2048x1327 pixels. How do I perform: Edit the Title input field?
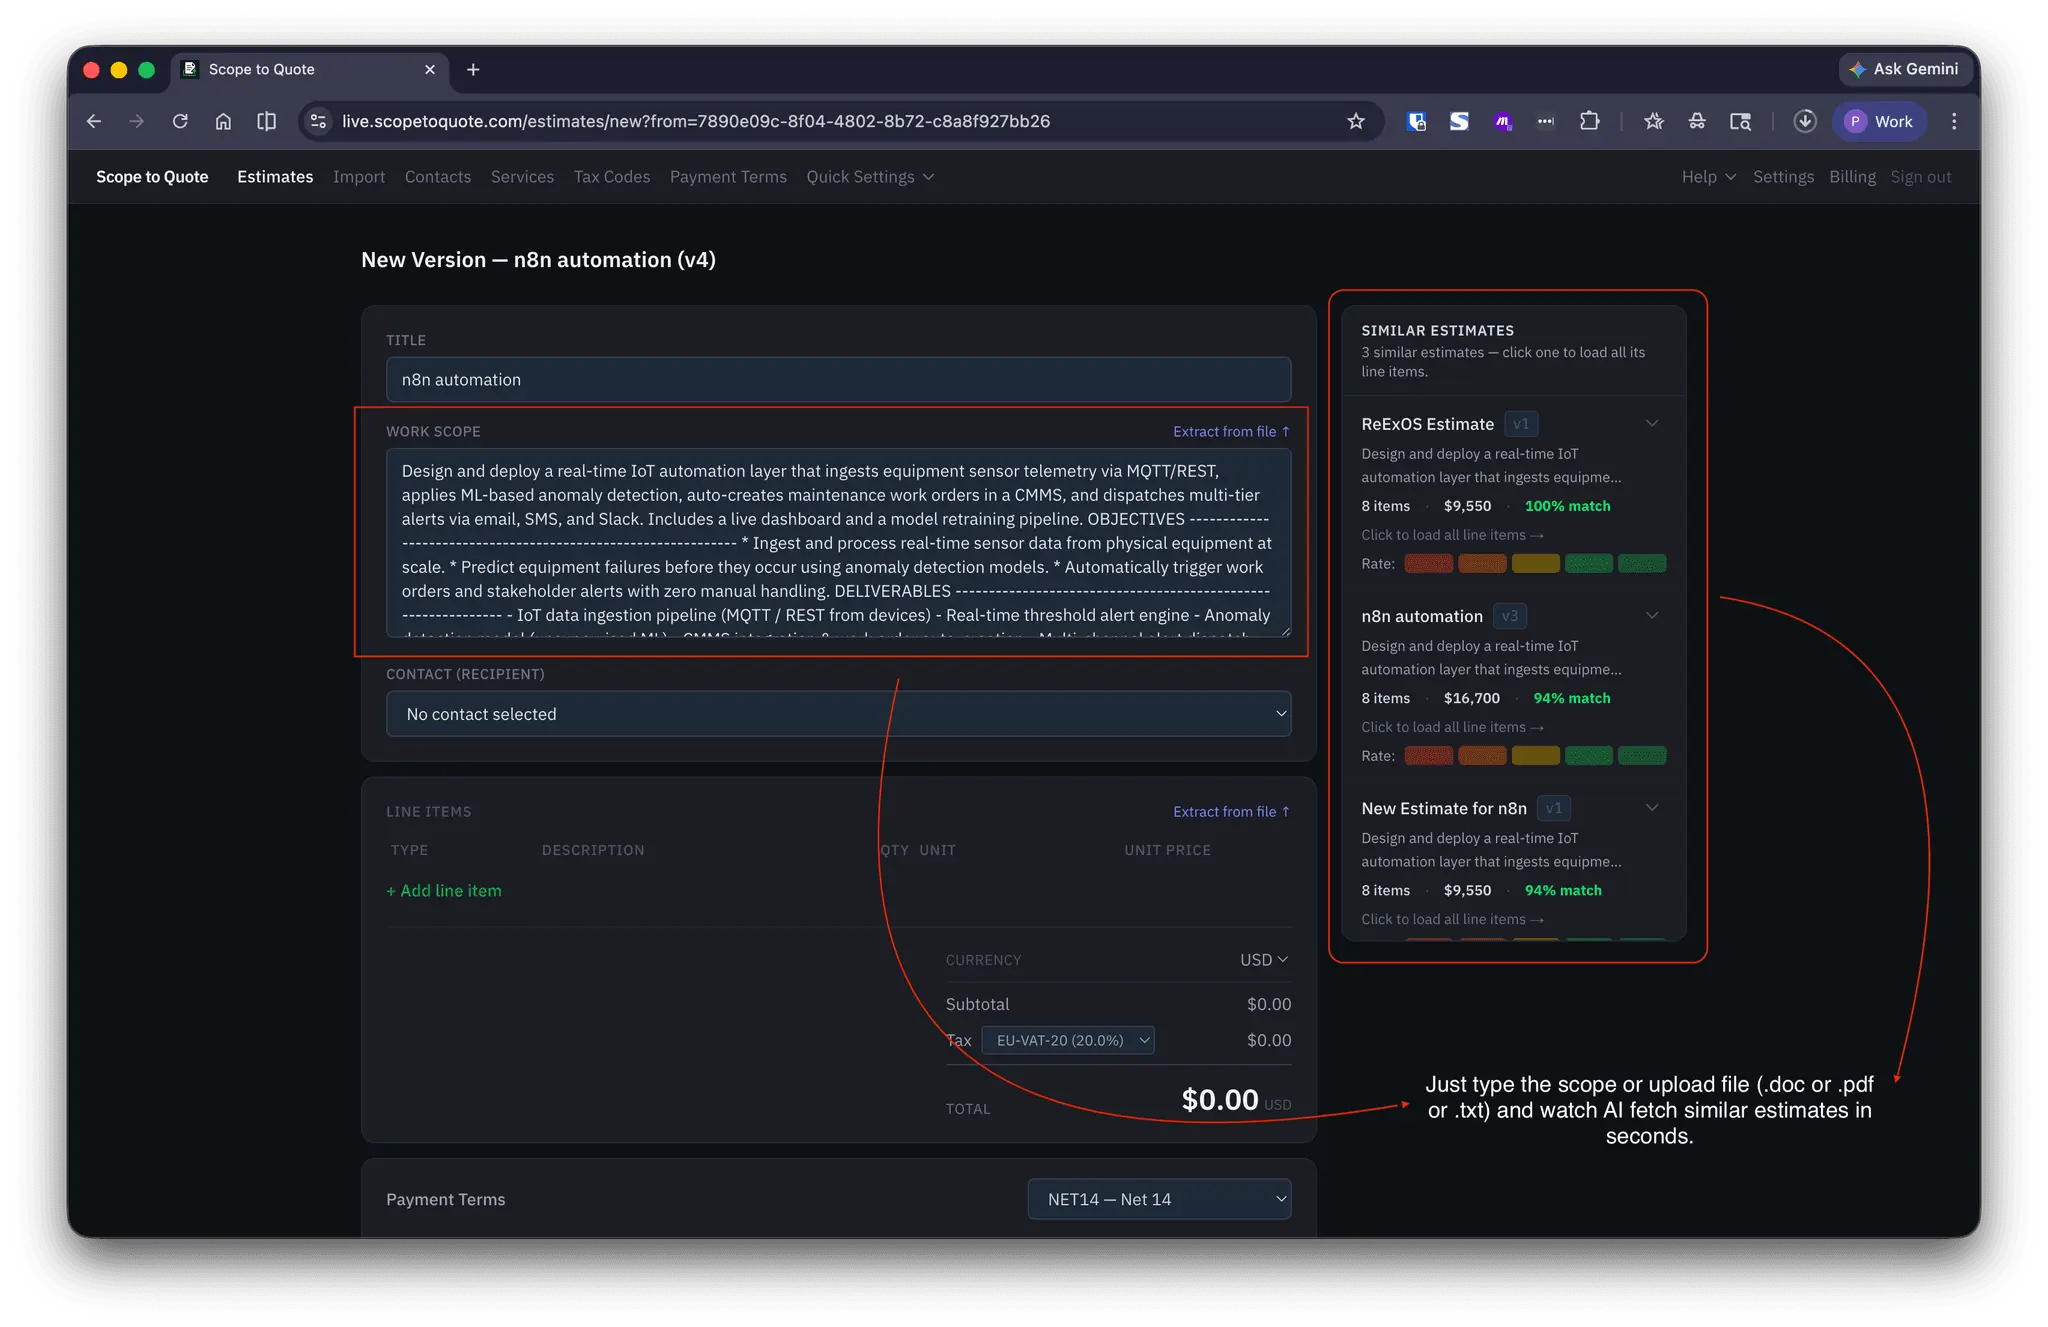click(x=838, y=380)
